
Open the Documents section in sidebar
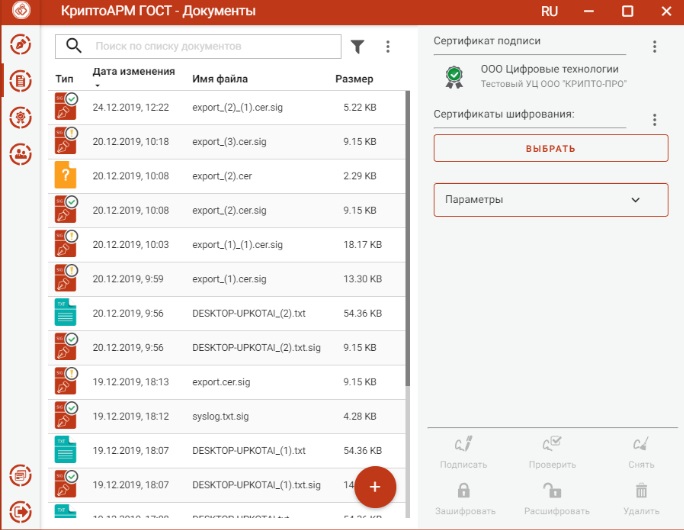pos(19,81)
